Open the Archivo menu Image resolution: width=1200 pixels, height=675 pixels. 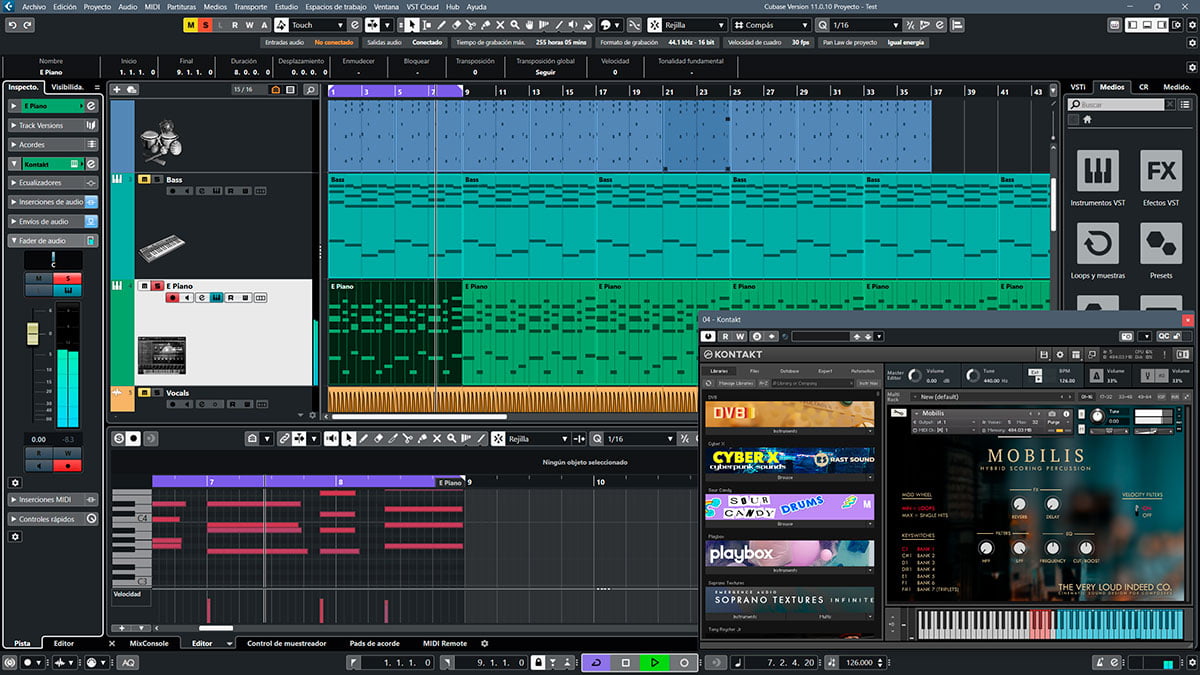click(33, 6)
